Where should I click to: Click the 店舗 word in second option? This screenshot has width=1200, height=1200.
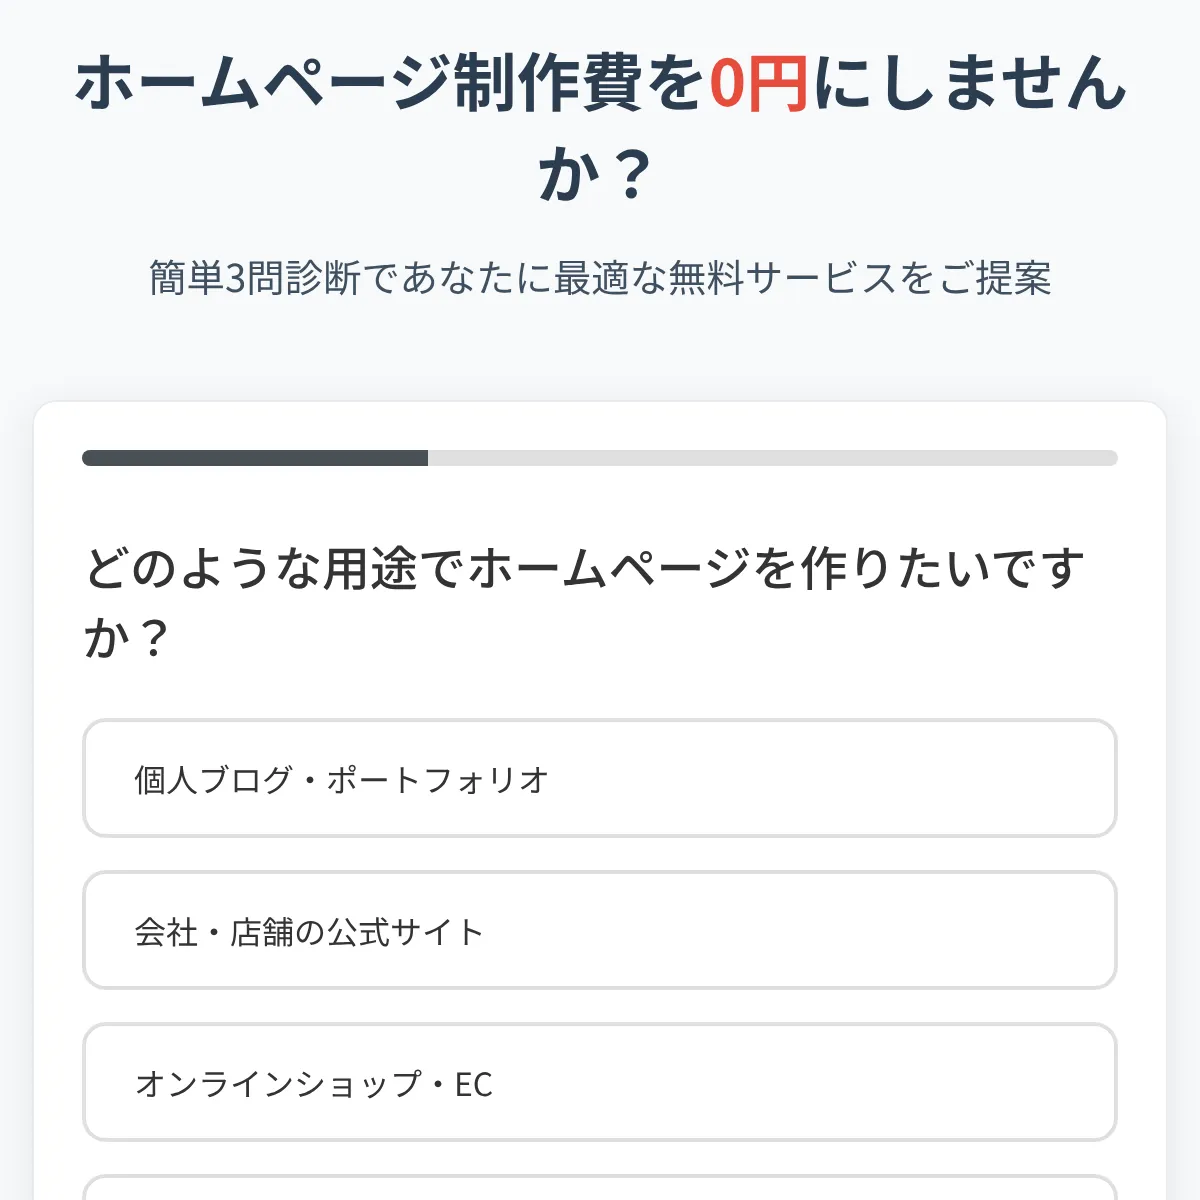pyautogui.click(x=262, y=932)
